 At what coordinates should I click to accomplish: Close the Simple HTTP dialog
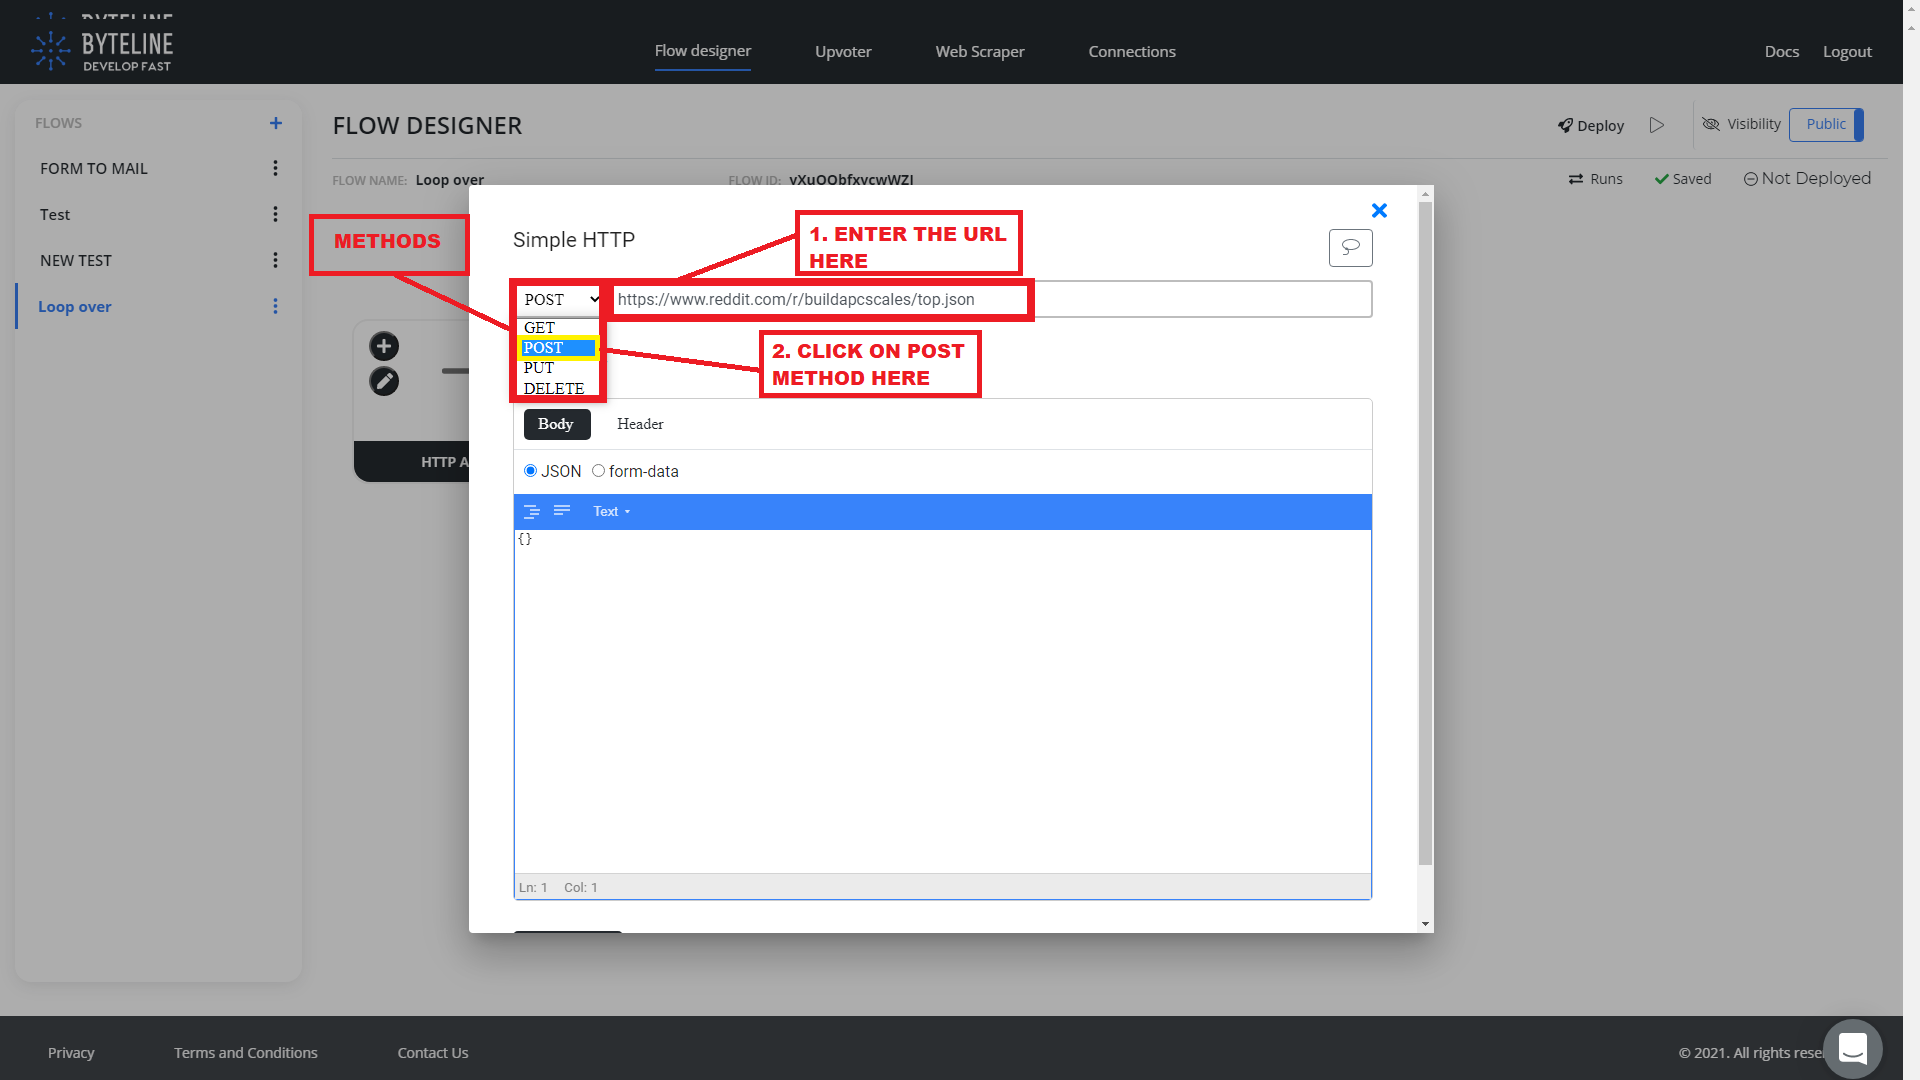[x=1379, y=210]
